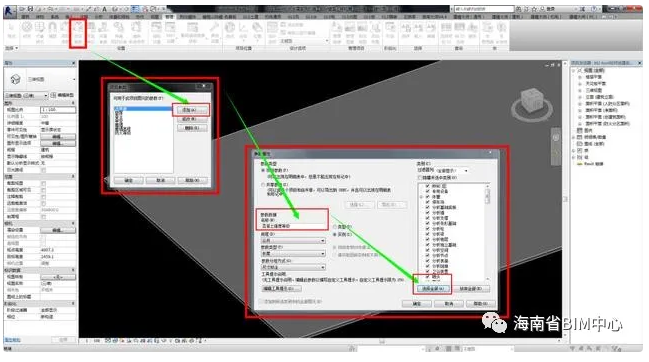
Task: Switch to the Architecture (建筑) ribbon tab
Action: pyautogui.click(x=26, y=17)
